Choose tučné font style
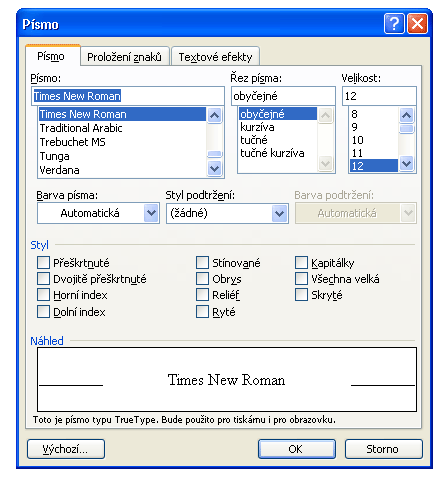Screen dimensions: 445x479 point(278,140)
